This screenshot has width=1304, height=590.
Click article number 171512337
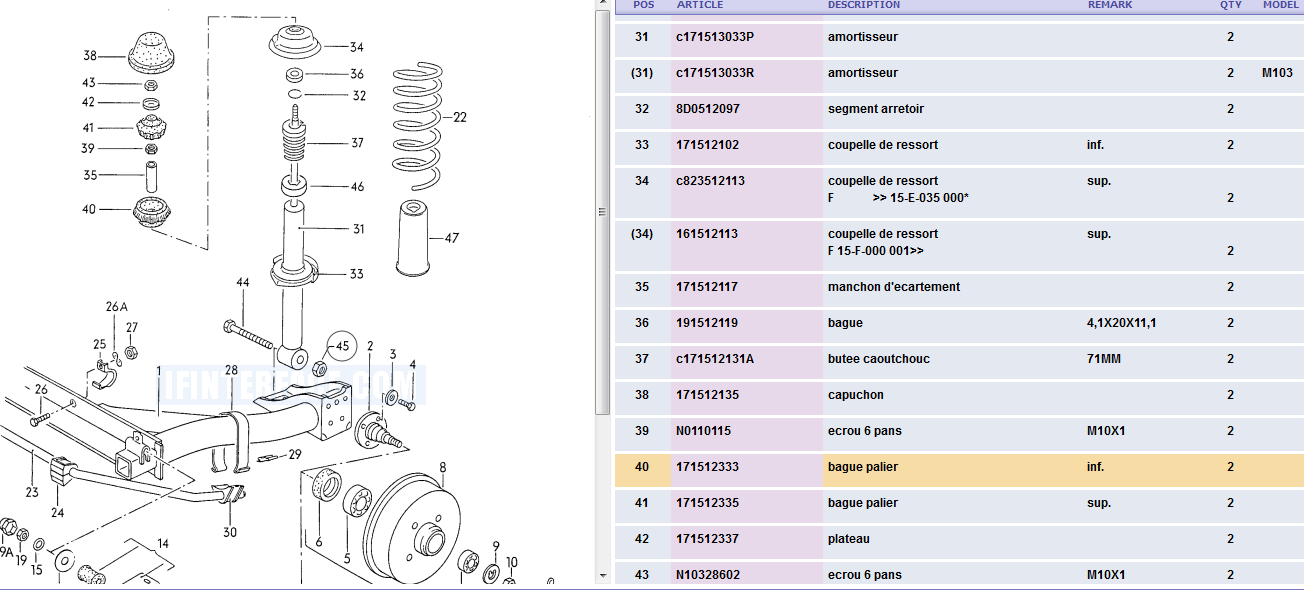pos(707,539)
